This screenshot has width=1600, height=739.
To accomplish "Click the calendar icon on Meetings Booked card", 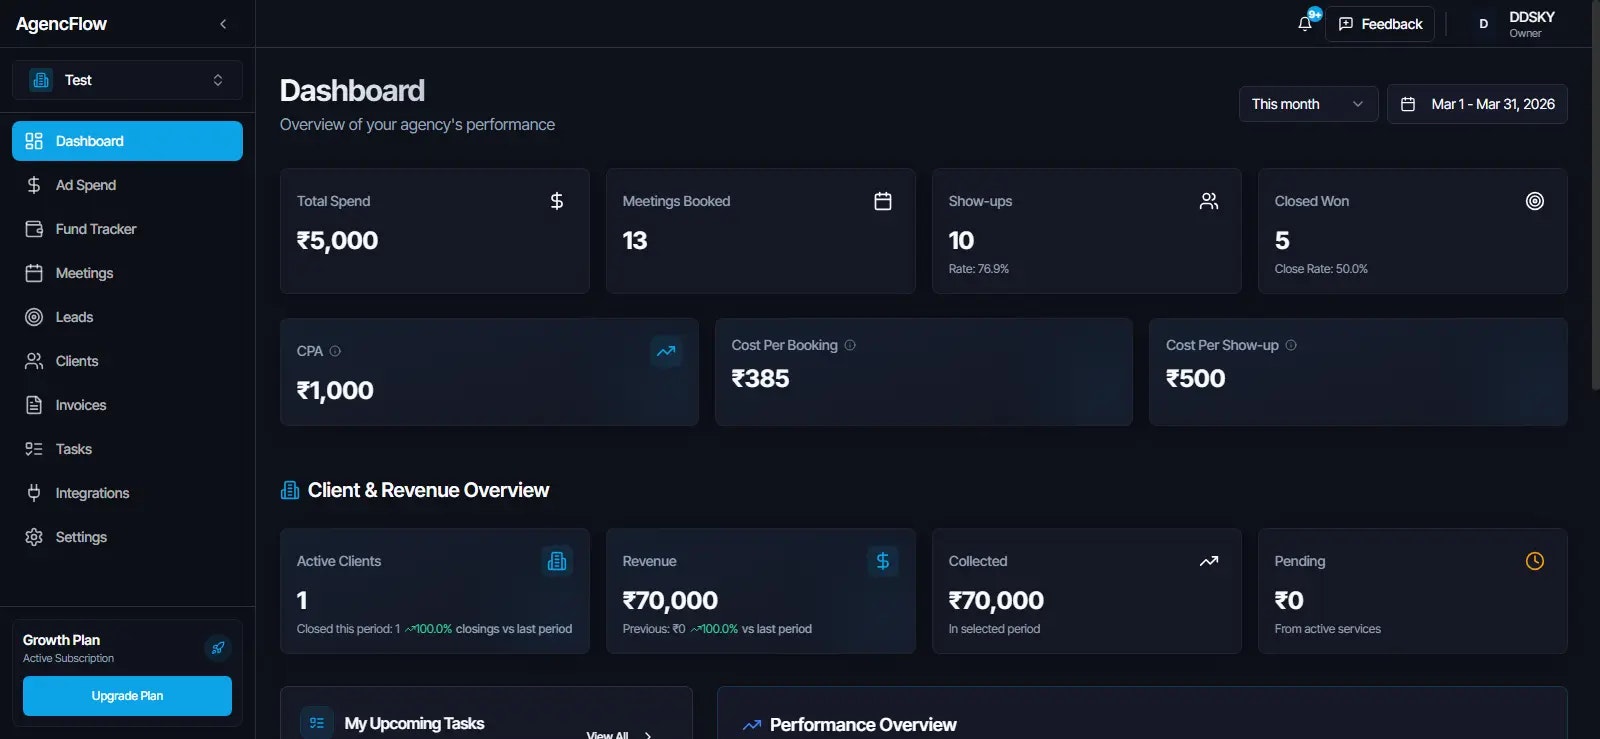I will pos(883,201).
